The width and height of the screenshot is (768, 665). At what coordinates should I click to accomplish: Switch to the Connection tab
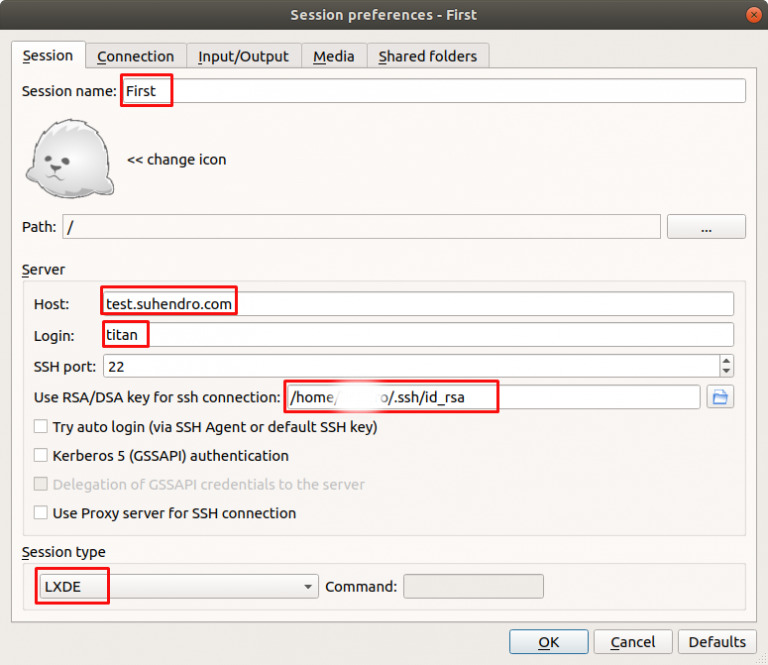coord(135,56)
